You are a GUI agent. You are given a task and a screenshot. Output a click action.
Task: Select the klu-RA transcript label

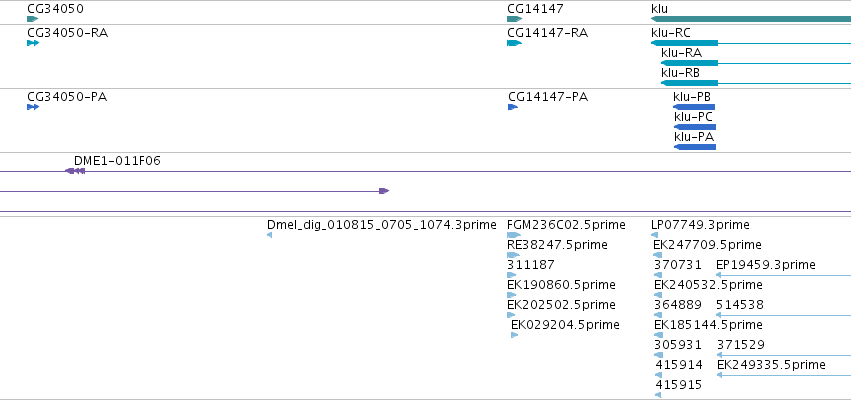point(681,53)
